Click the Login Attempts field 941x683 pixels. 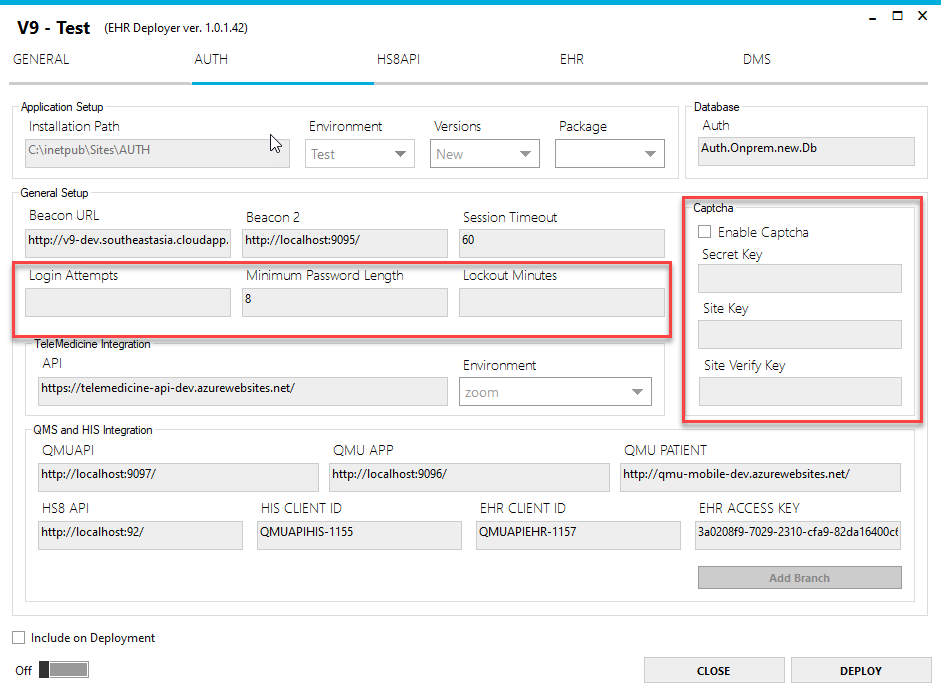click(127, 302)
